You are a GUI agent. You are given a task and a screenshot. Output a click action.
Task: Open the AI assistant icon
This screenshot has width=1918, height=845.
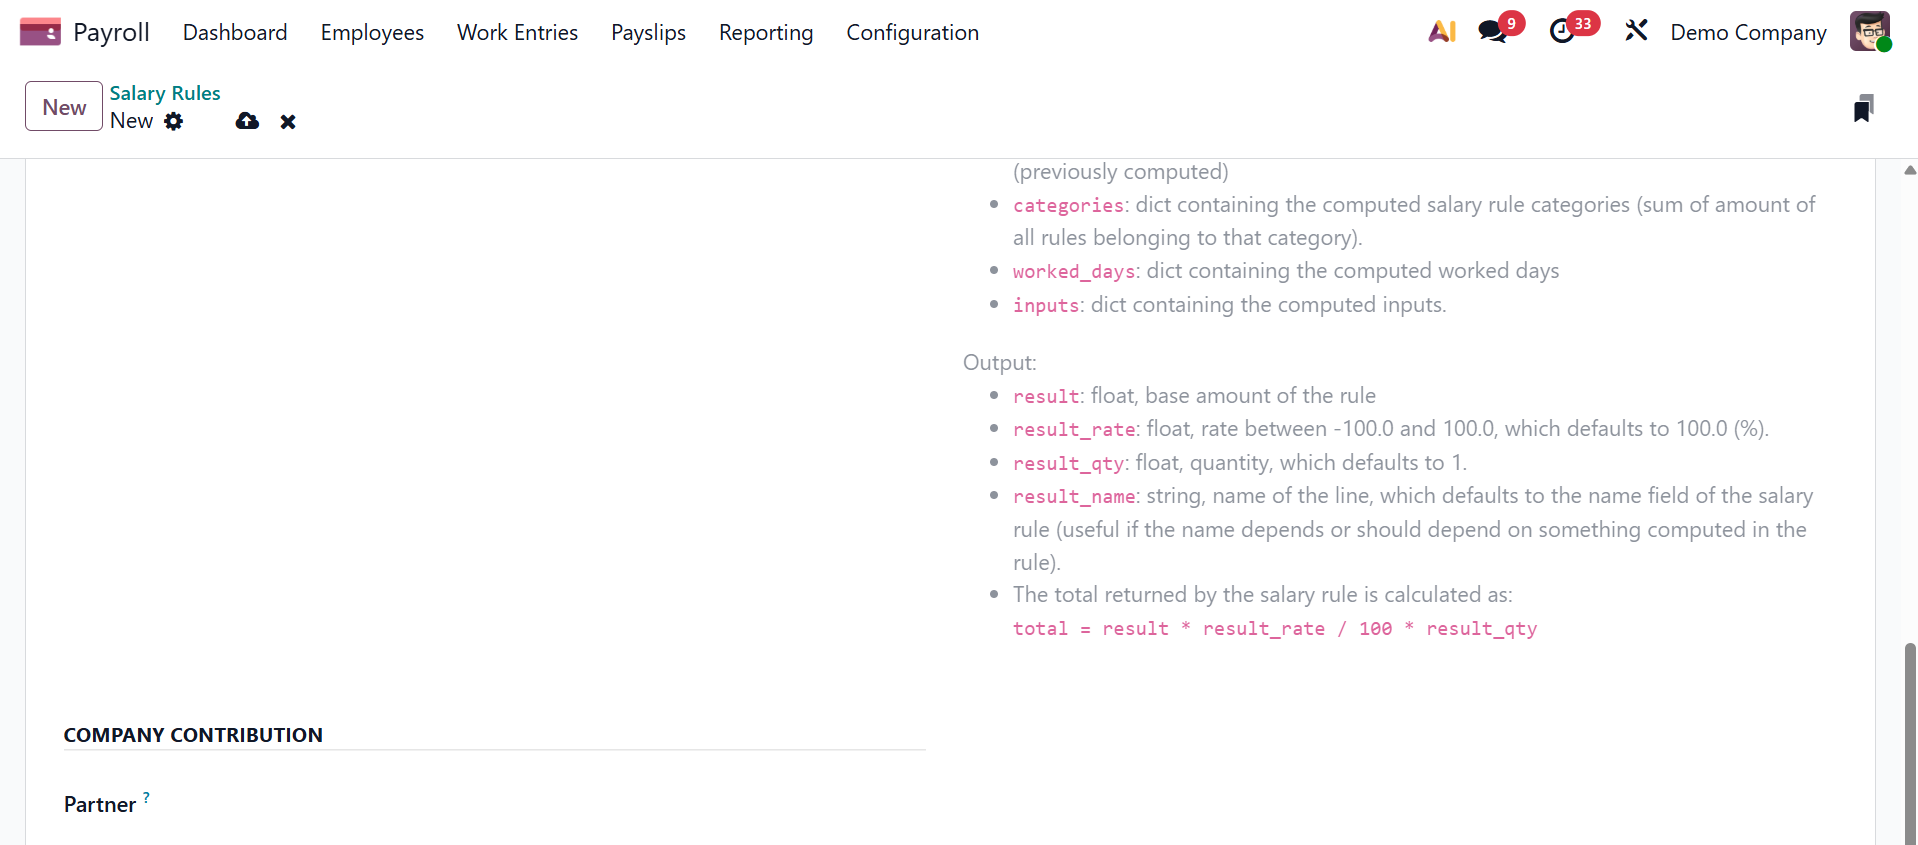(1442, 32)
